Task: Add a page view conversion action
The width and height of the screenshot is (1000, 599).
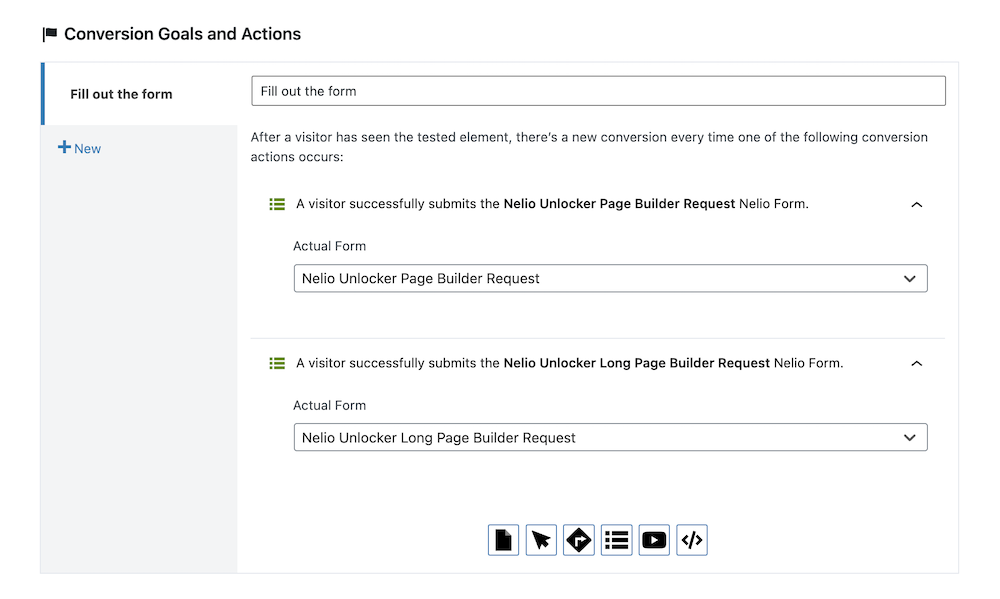Action: coord(503,540)
